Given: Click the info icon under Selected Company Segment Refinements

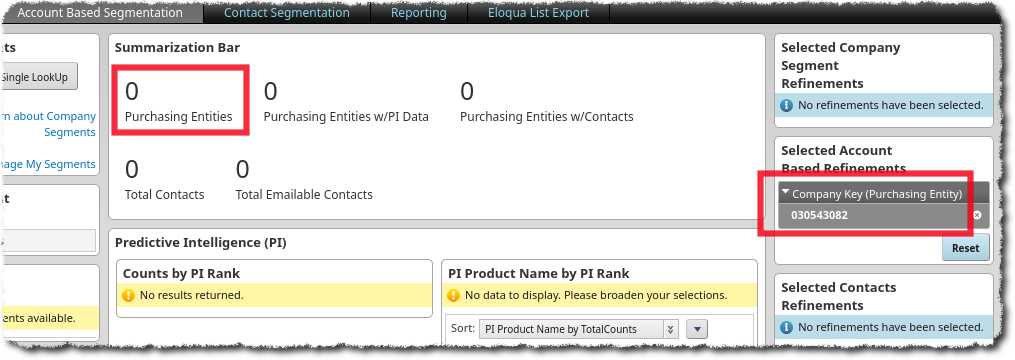Looking at the screenshot, I should [786, 105].
